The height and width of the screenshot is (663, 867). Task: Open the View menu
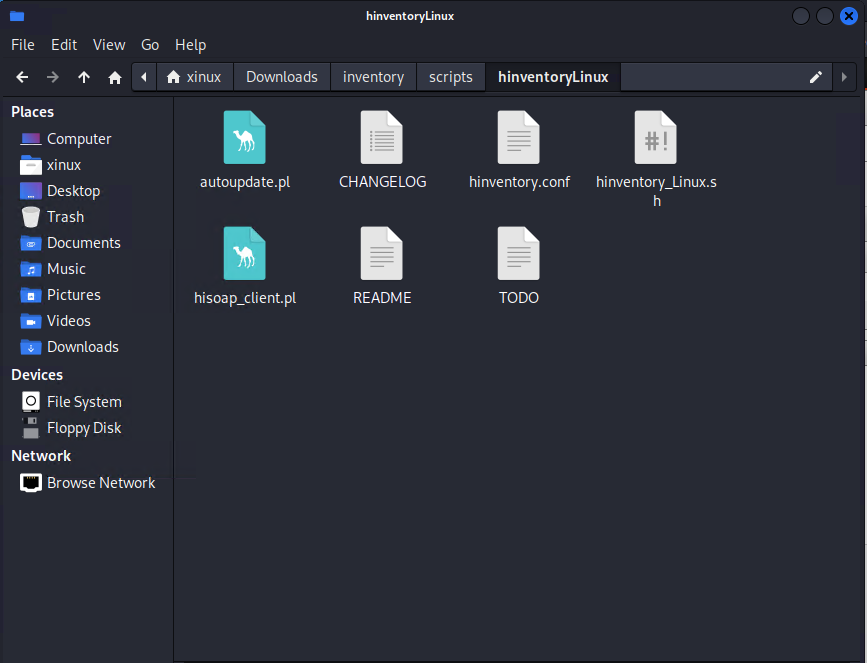coord(109,45)
